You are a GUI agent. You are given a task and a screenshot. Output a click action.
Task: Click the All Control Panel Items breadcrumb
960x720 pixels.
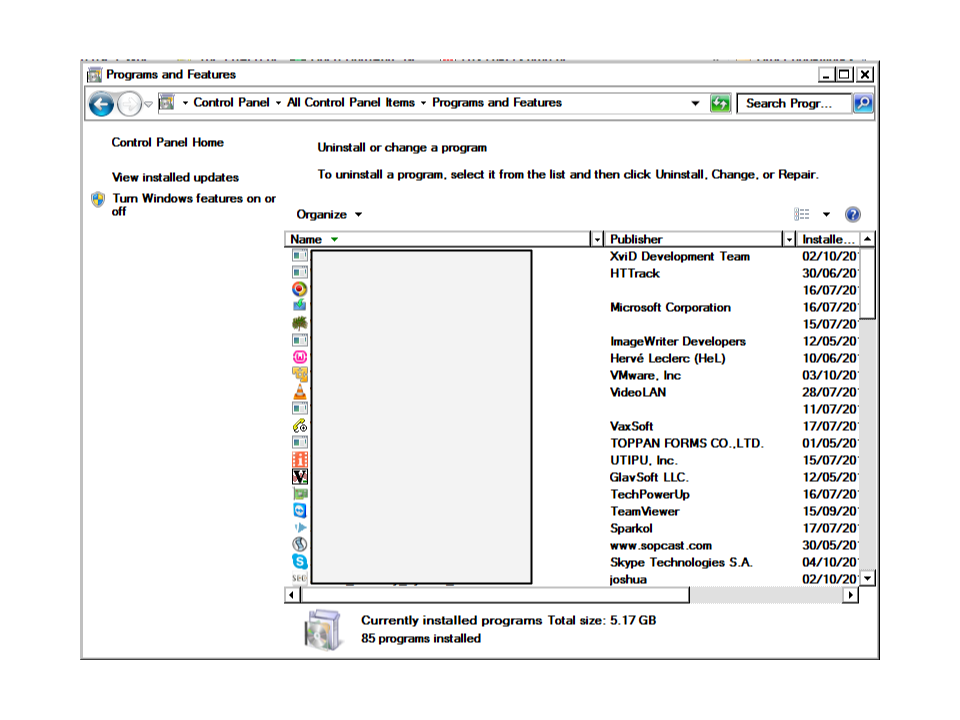(351, 103)
